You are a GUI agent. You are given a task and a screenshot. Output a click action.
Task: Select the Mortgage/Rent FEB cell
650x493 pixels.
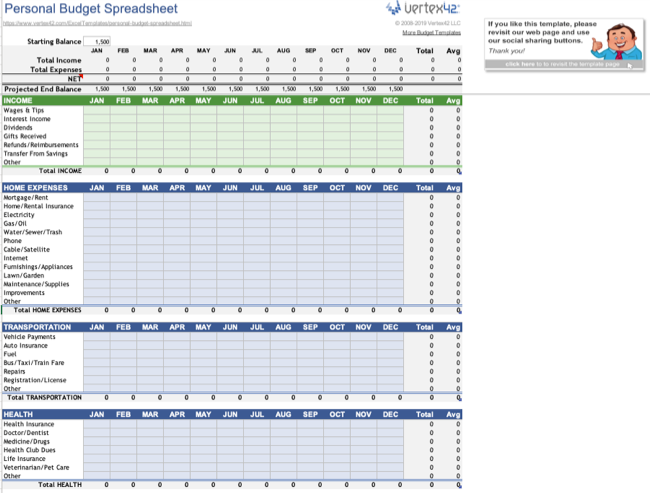(x=124, y=198)
